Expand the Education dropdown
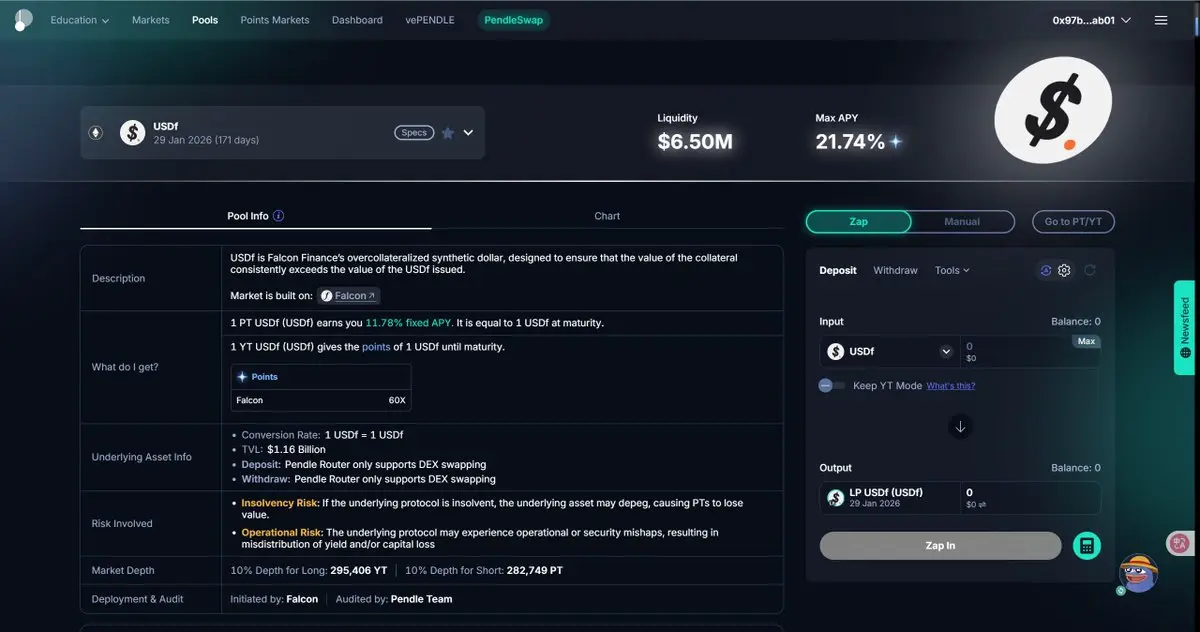 pyautogui.click(x=80, y=20)
